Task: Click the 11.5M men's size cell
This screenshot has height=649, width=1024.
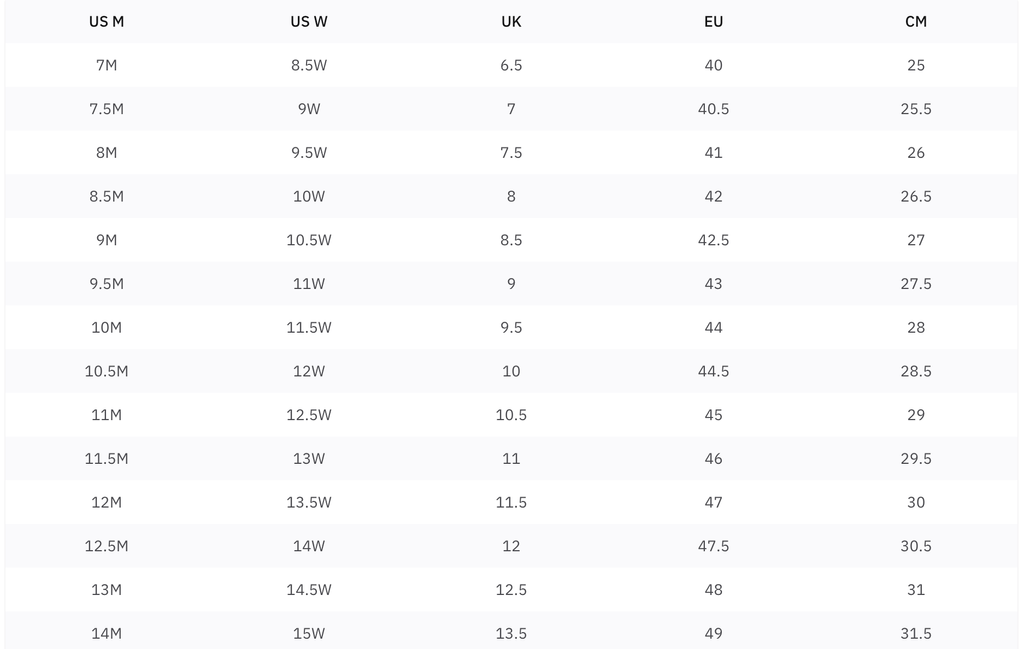Action: tap(106, 459)
